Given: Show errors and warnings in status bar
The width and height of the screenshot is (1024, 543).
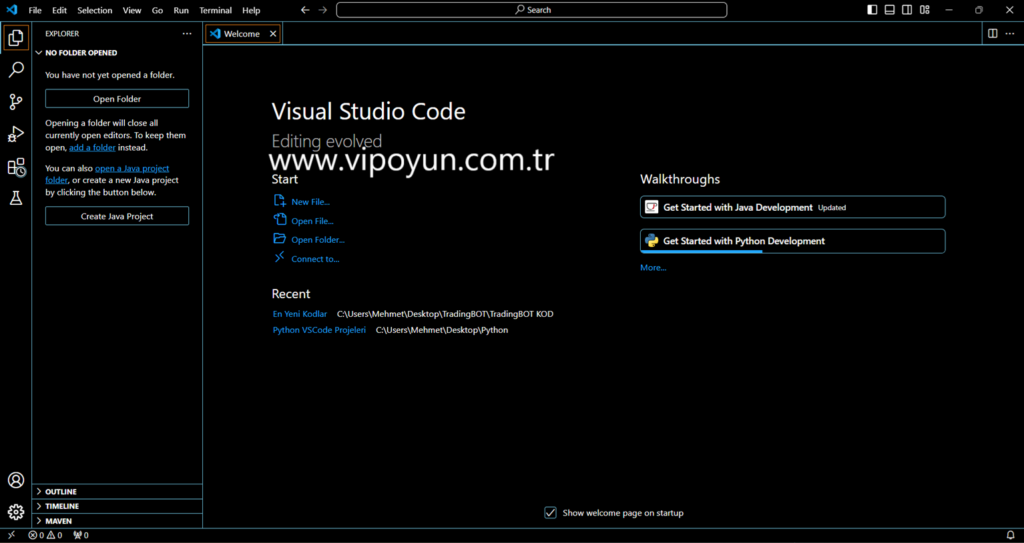Looking at the screenshot, I should [x=45, y=535].
